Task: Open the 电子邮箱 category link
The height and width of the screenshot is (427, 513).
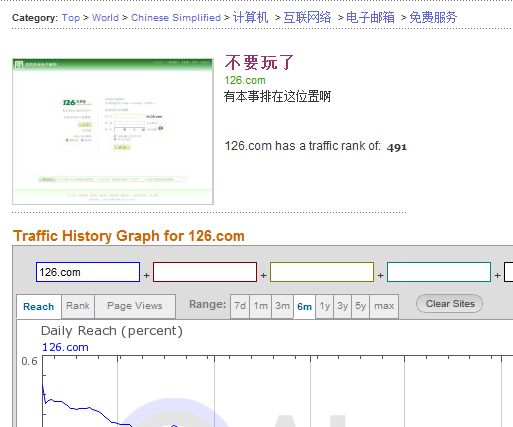Action: coord(370,17)
